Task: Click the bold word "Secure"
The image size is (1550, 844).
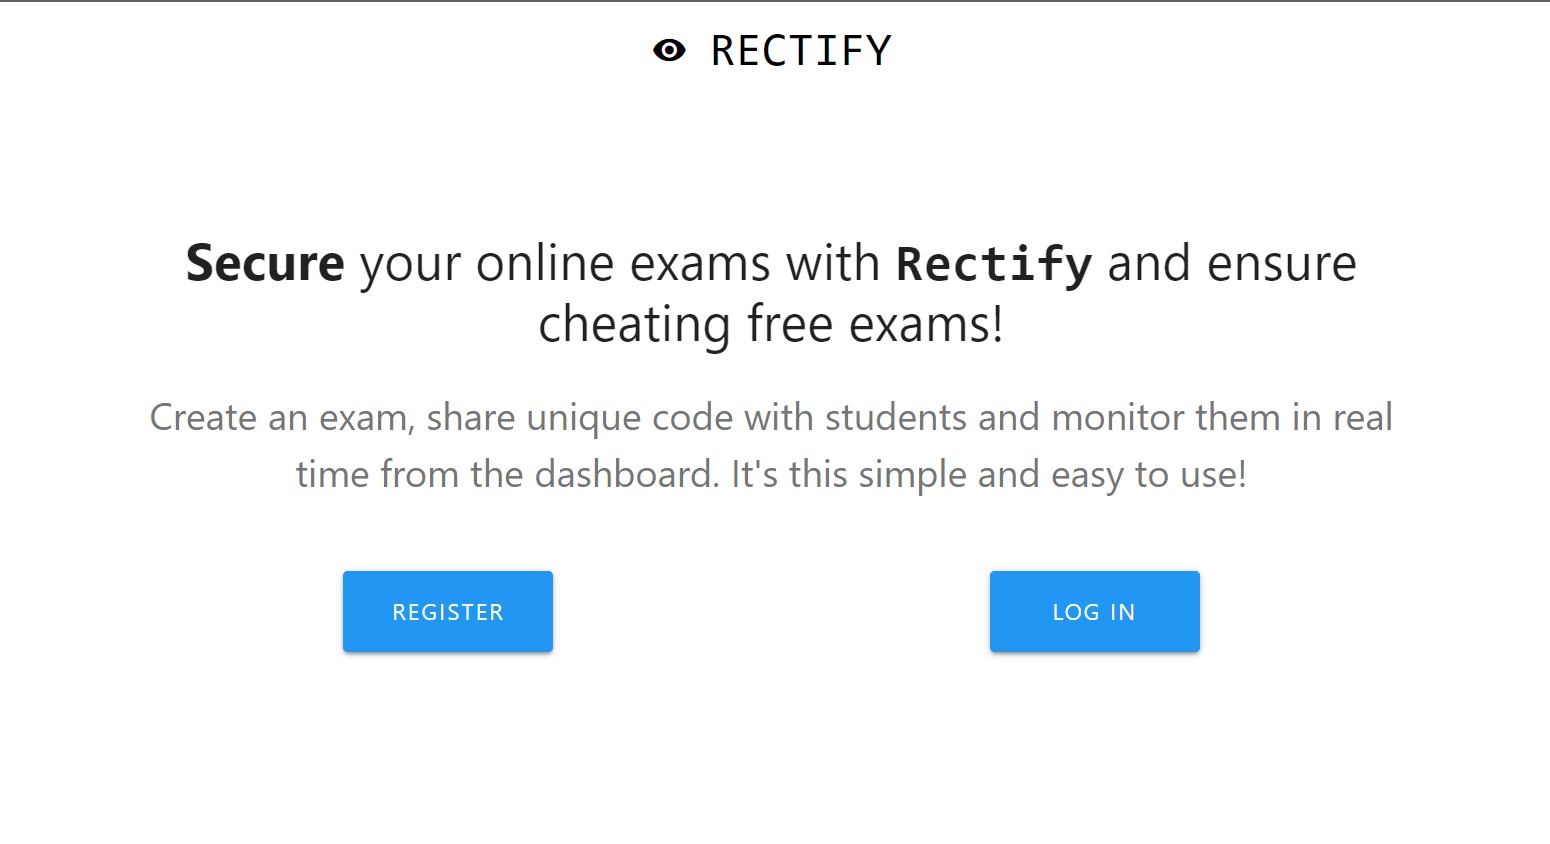Action: click(x=265, y=264)
